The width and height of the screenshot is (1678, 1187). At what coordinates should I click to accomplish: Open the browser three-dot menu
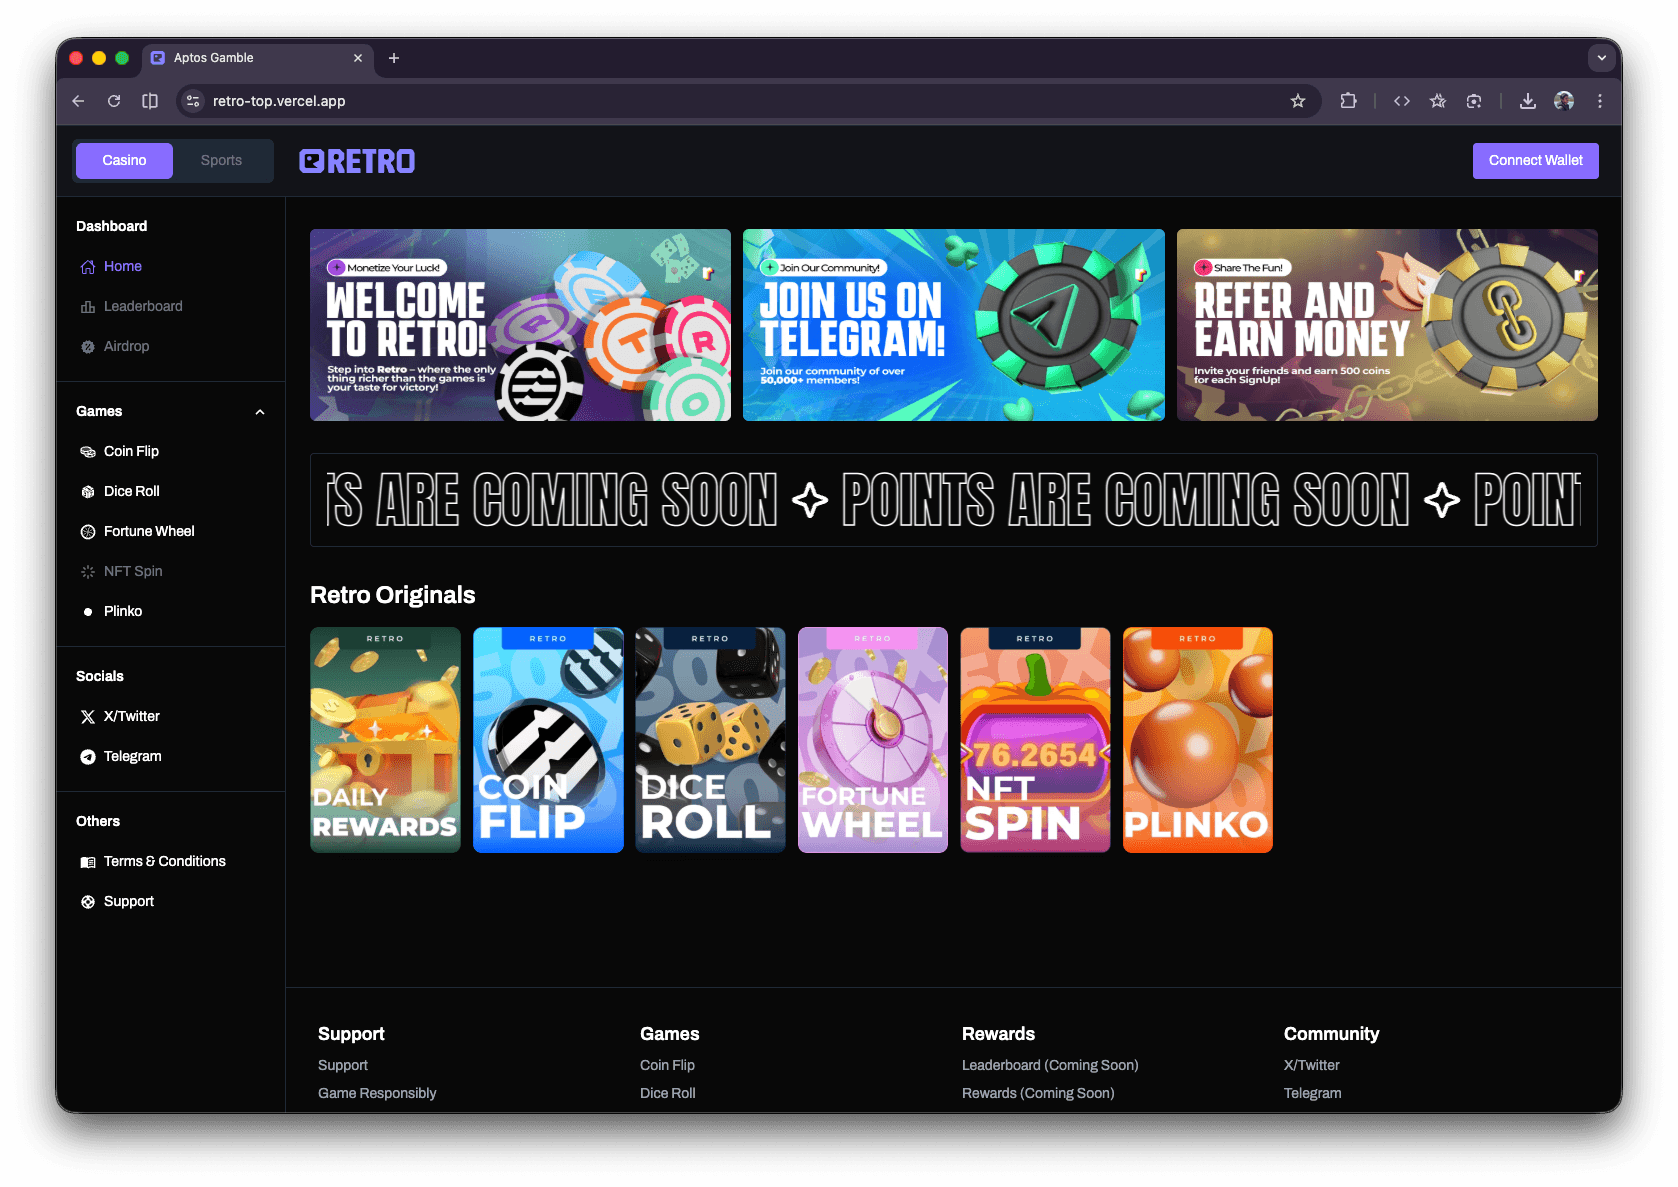(x=1600, y=101)
